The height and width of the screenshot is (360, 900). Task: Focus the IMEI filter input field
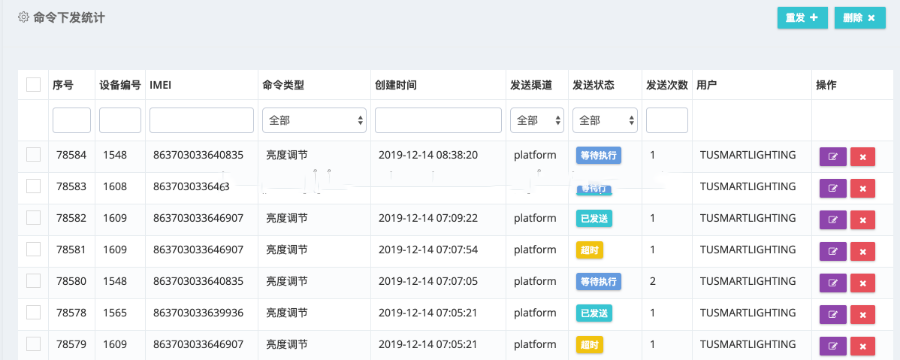point(201,120)
